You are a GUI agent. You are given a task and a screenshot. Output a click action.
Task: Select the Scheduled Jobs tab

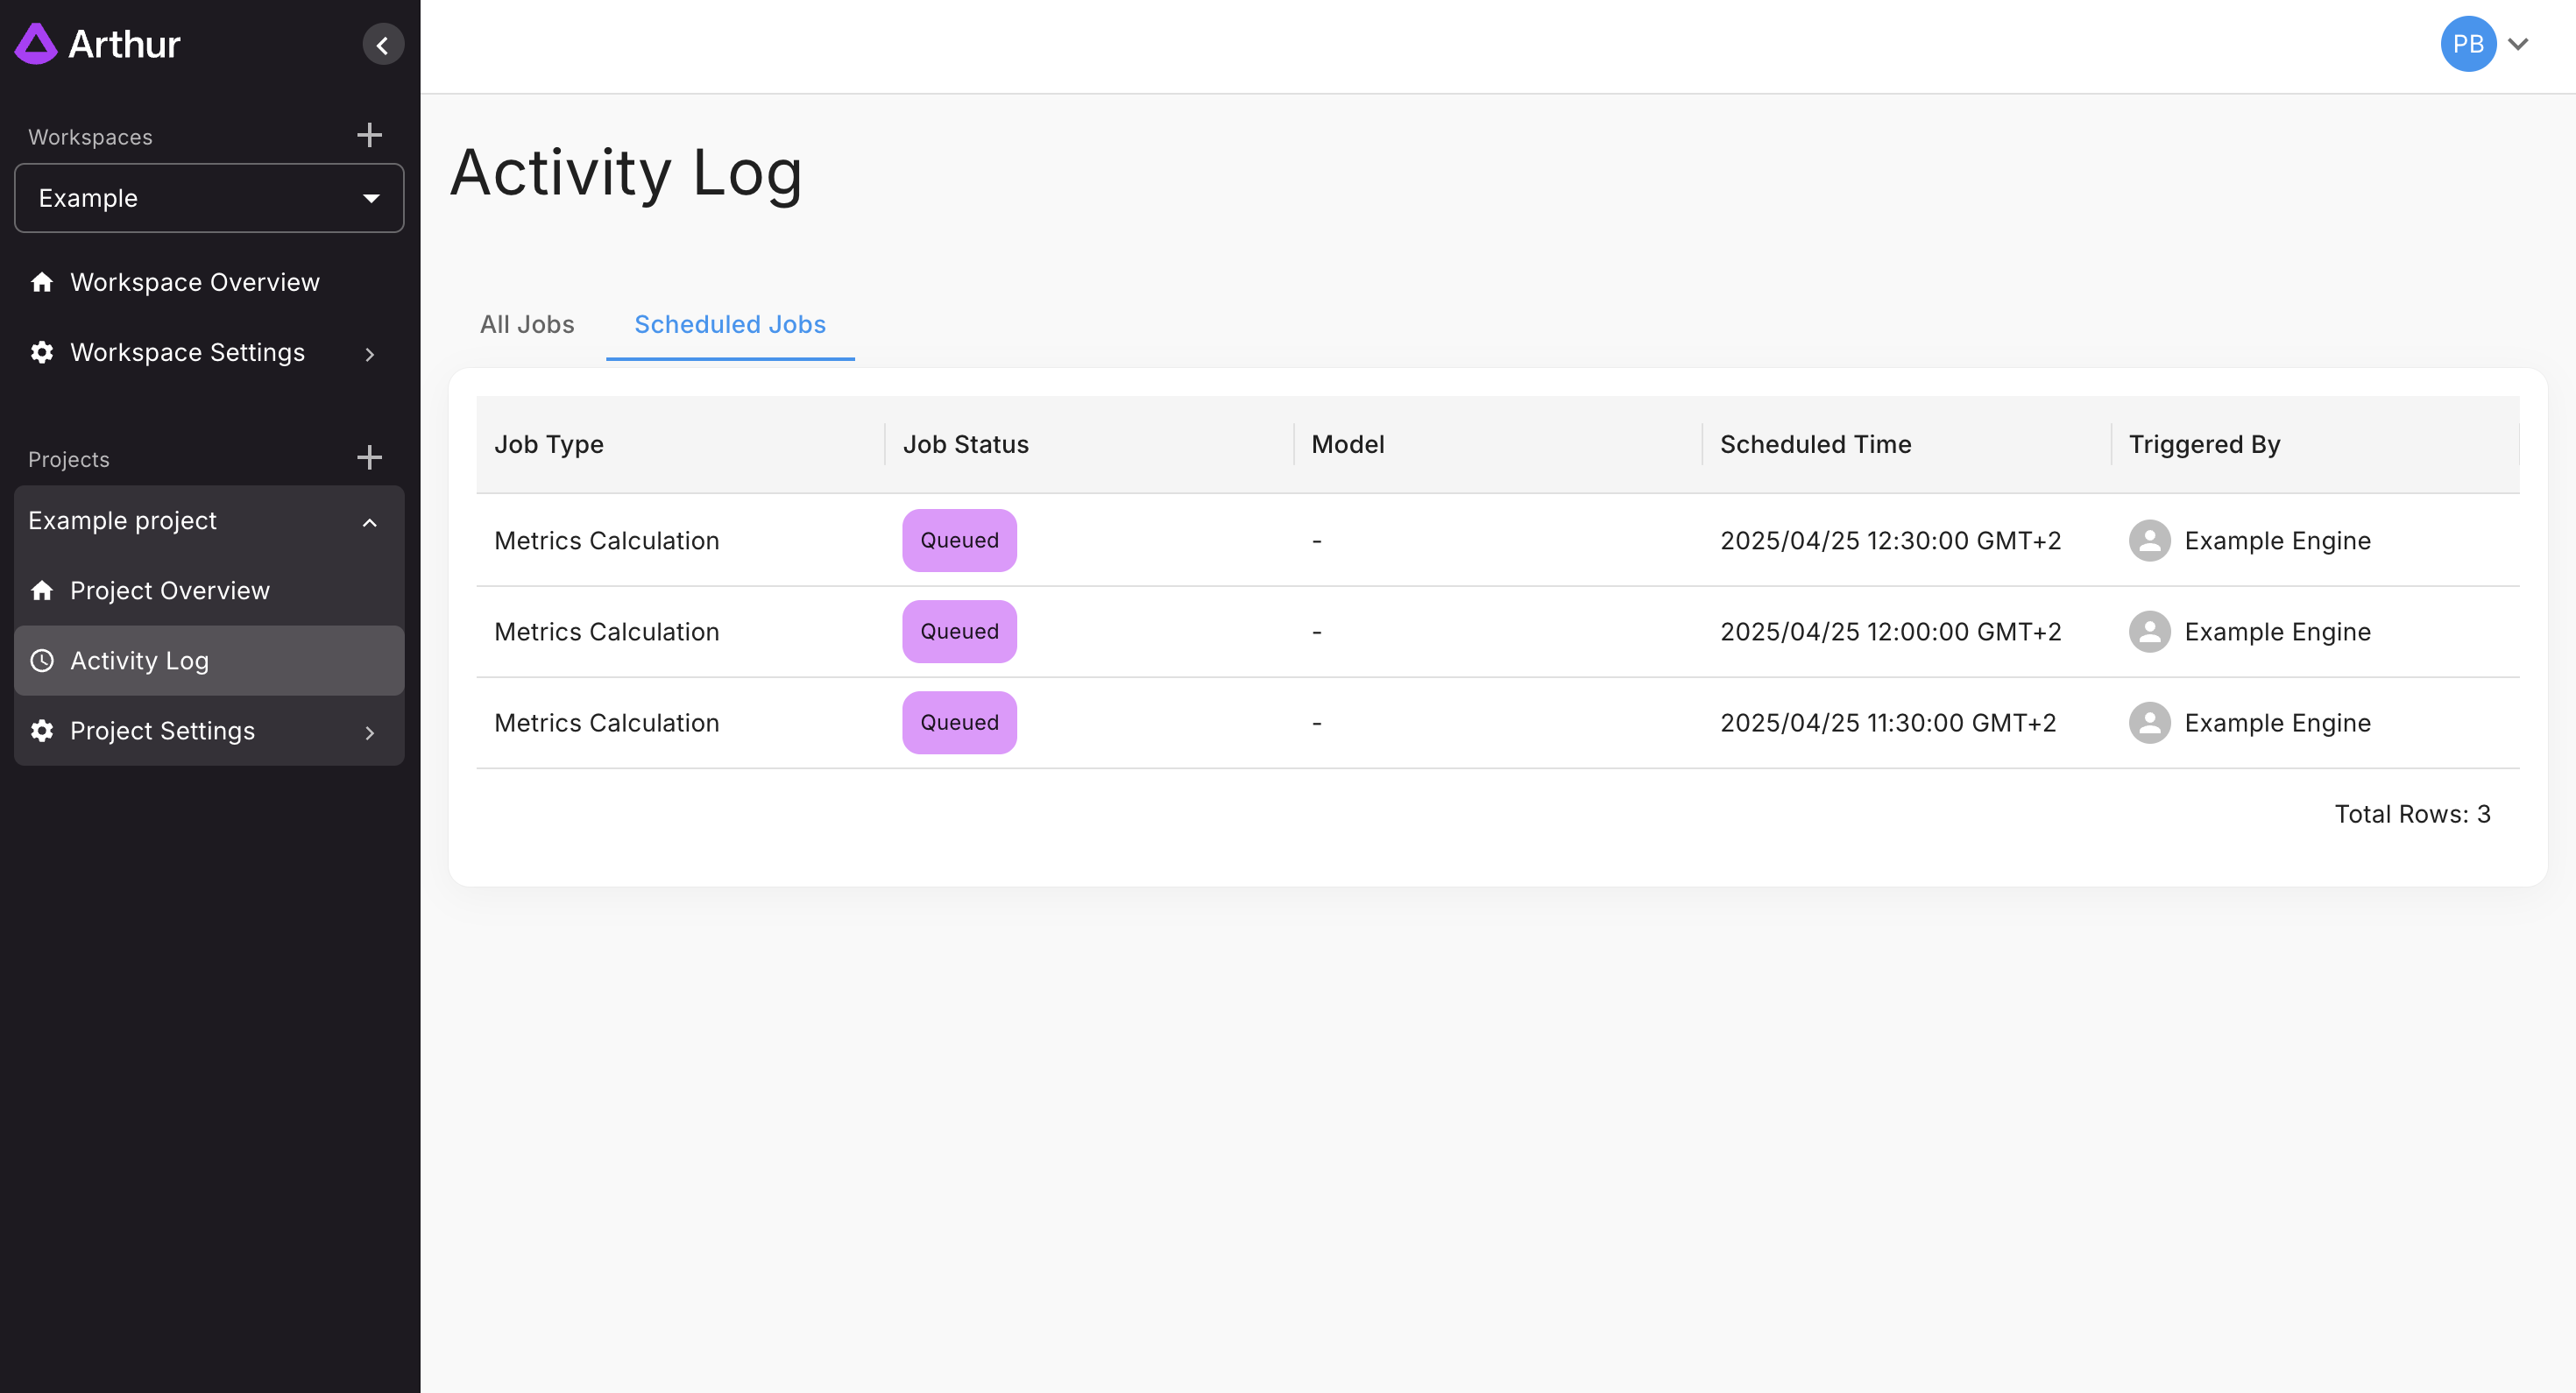729,324
